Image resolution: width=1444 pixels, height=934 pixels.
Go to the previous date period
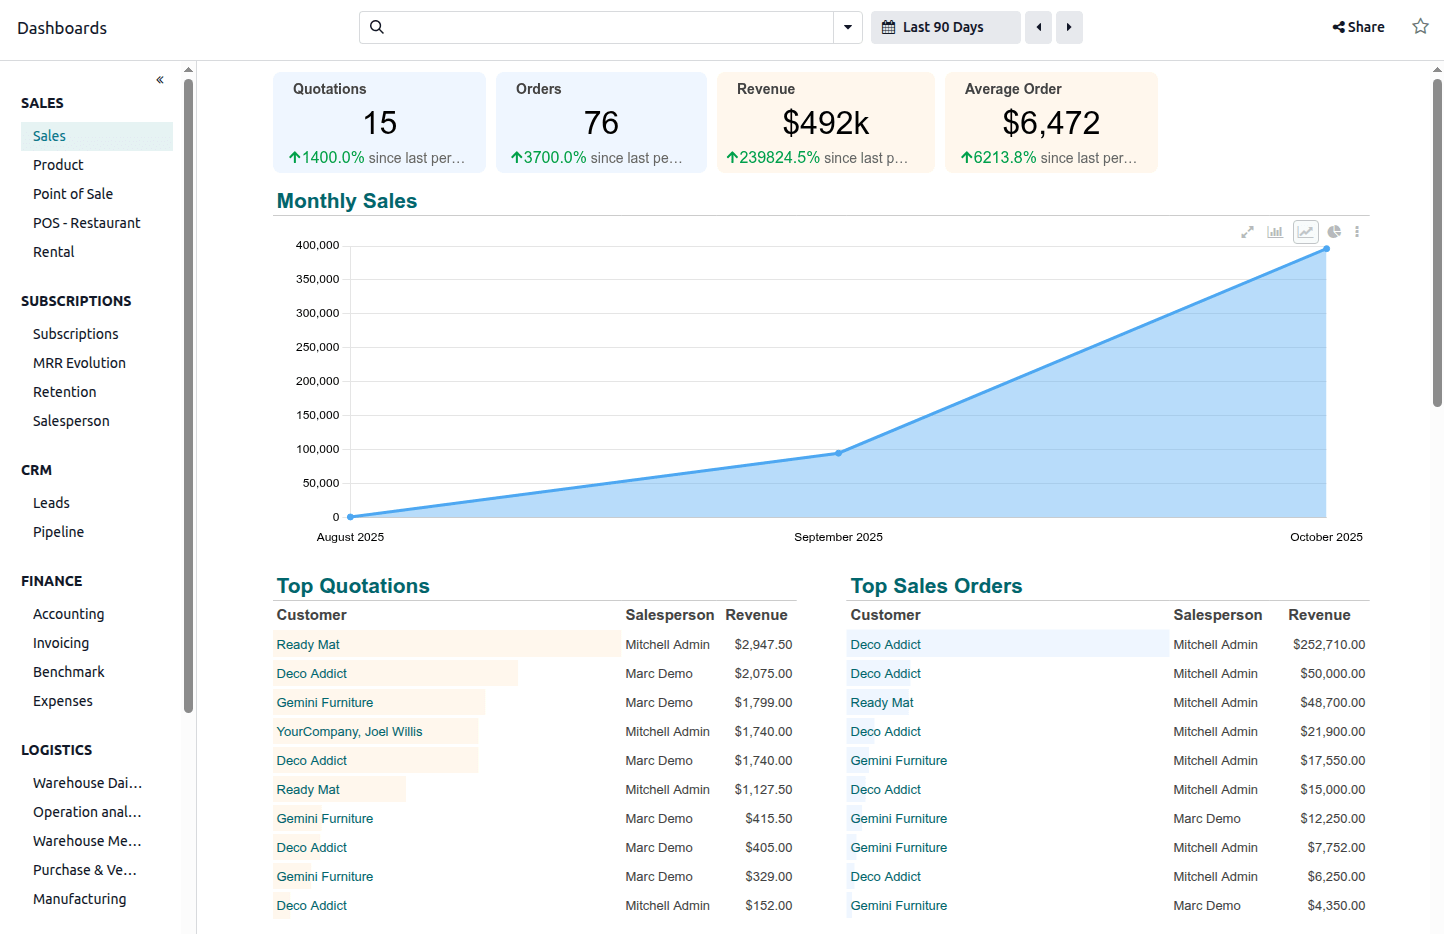(x=1039, y=27)
